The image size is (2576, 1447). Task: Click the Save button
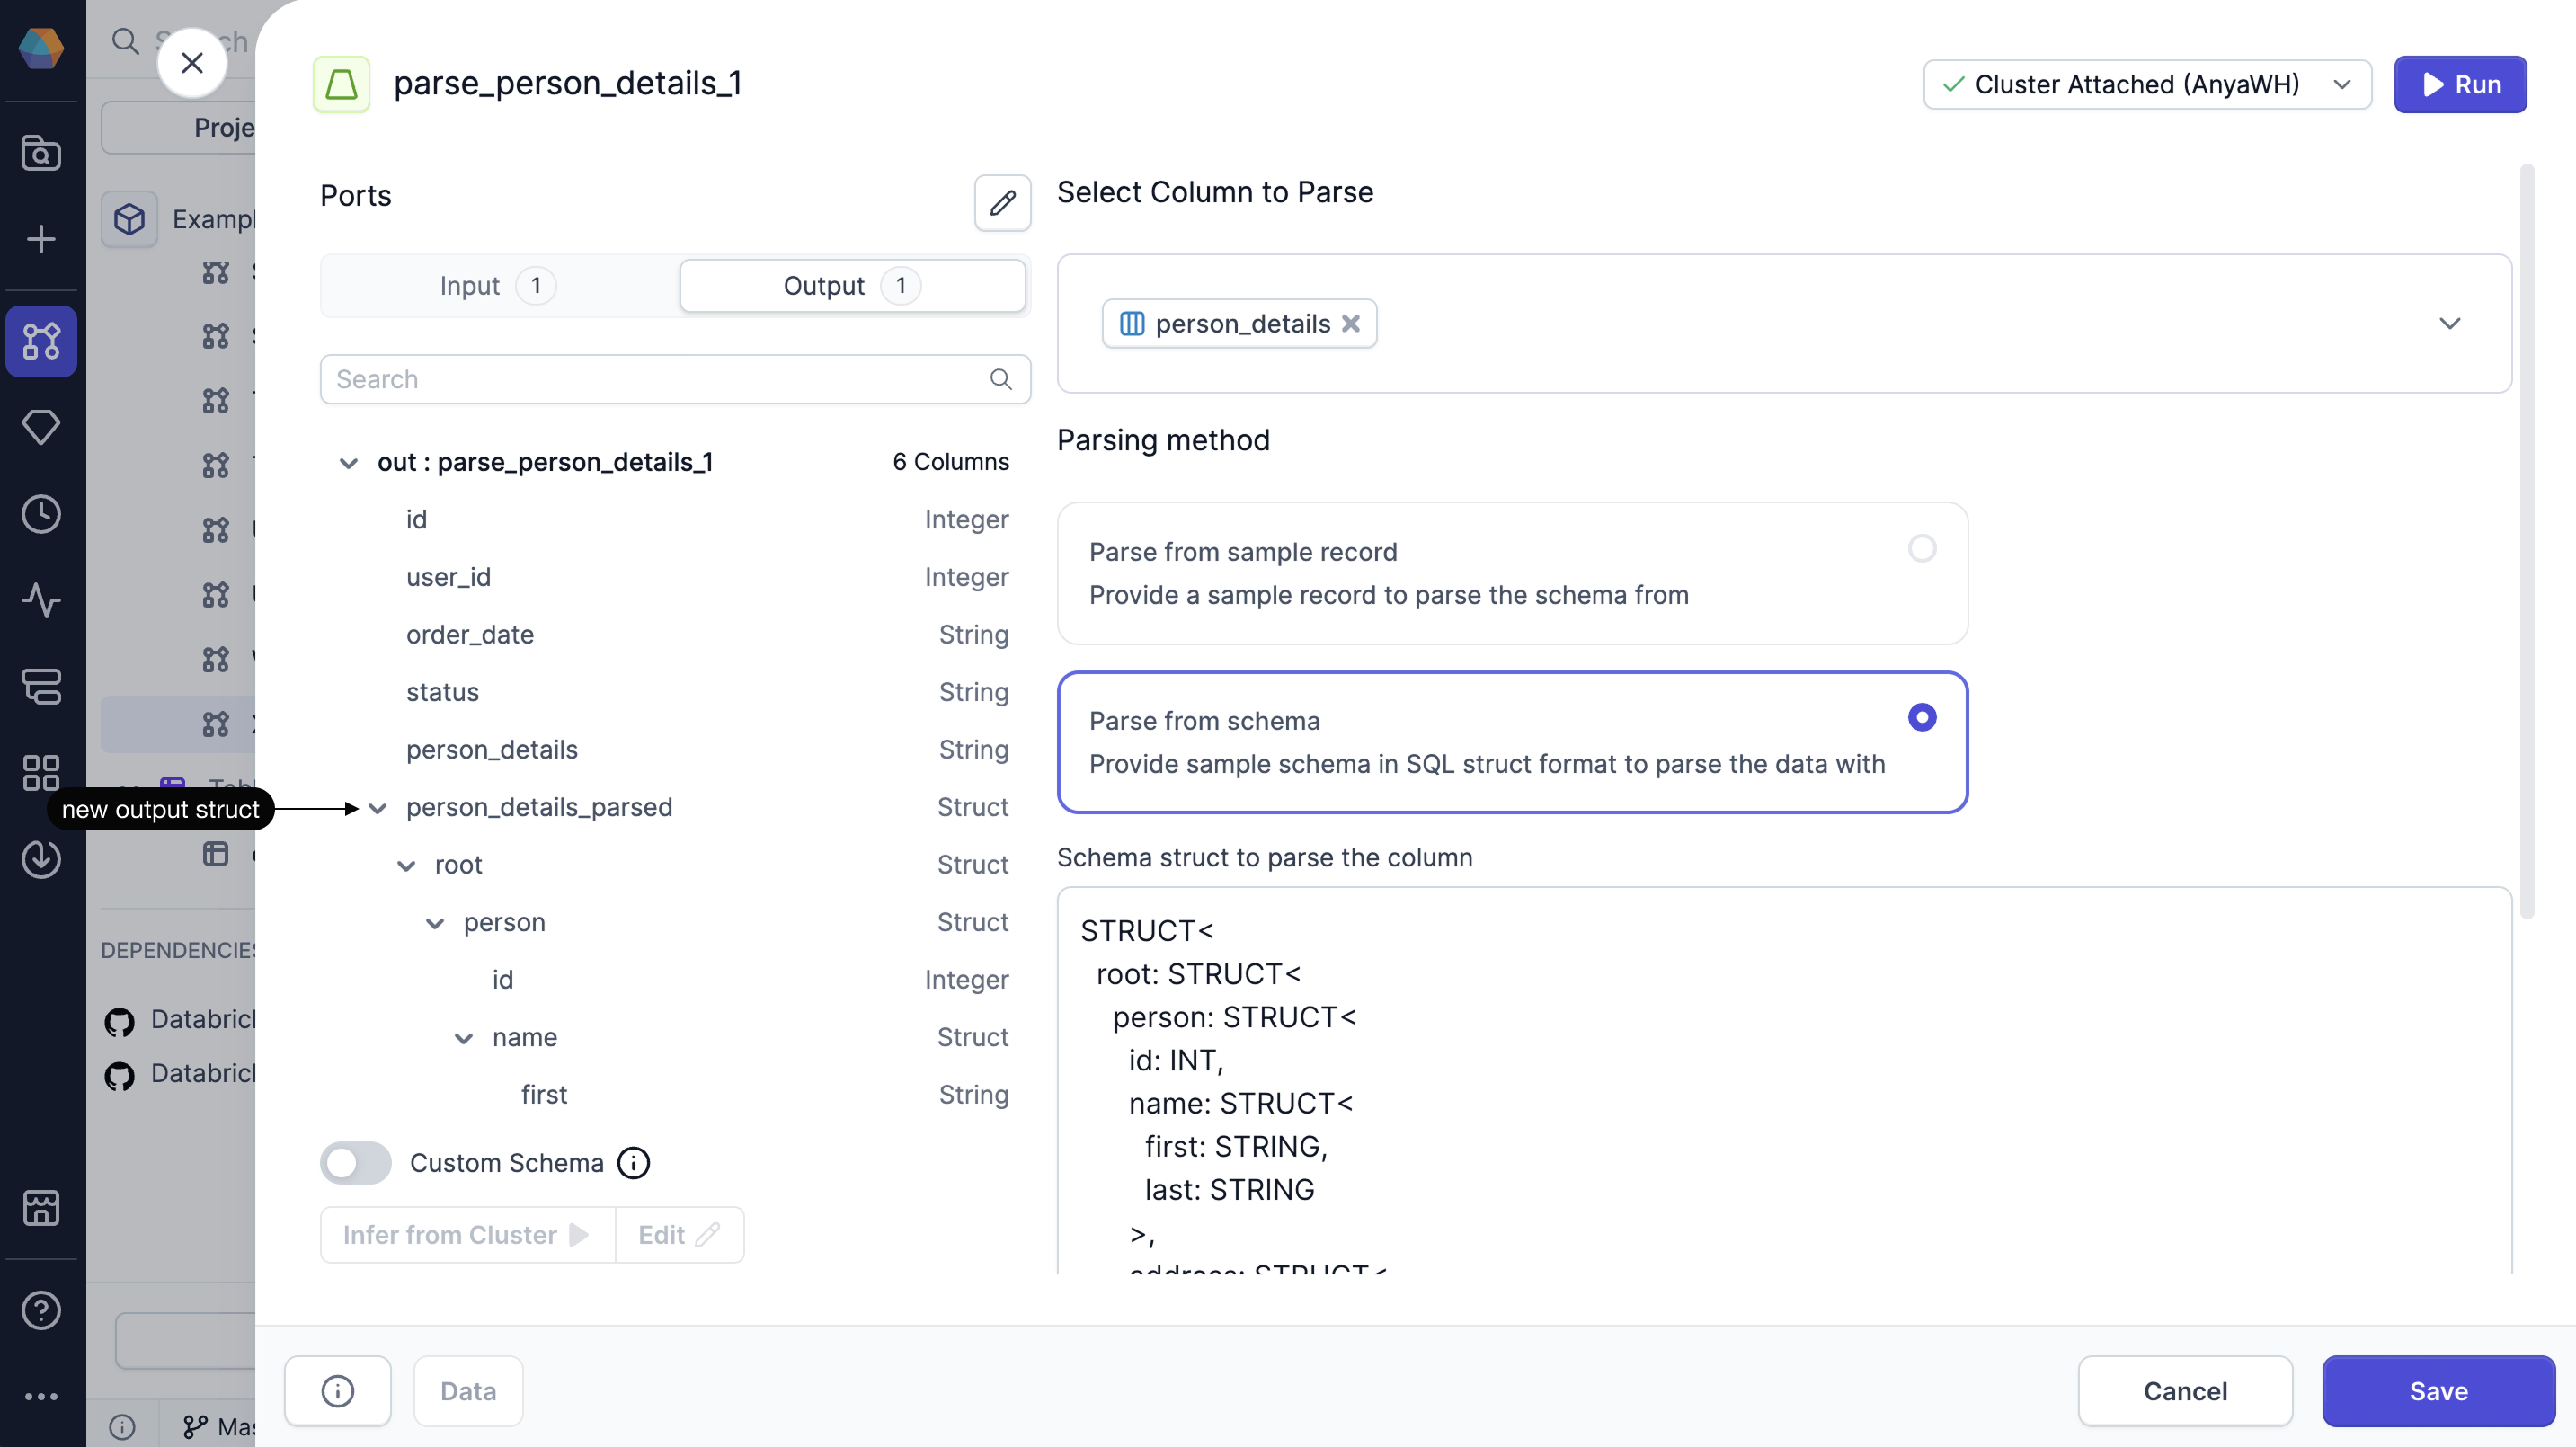click(x=2437, y=1390)
